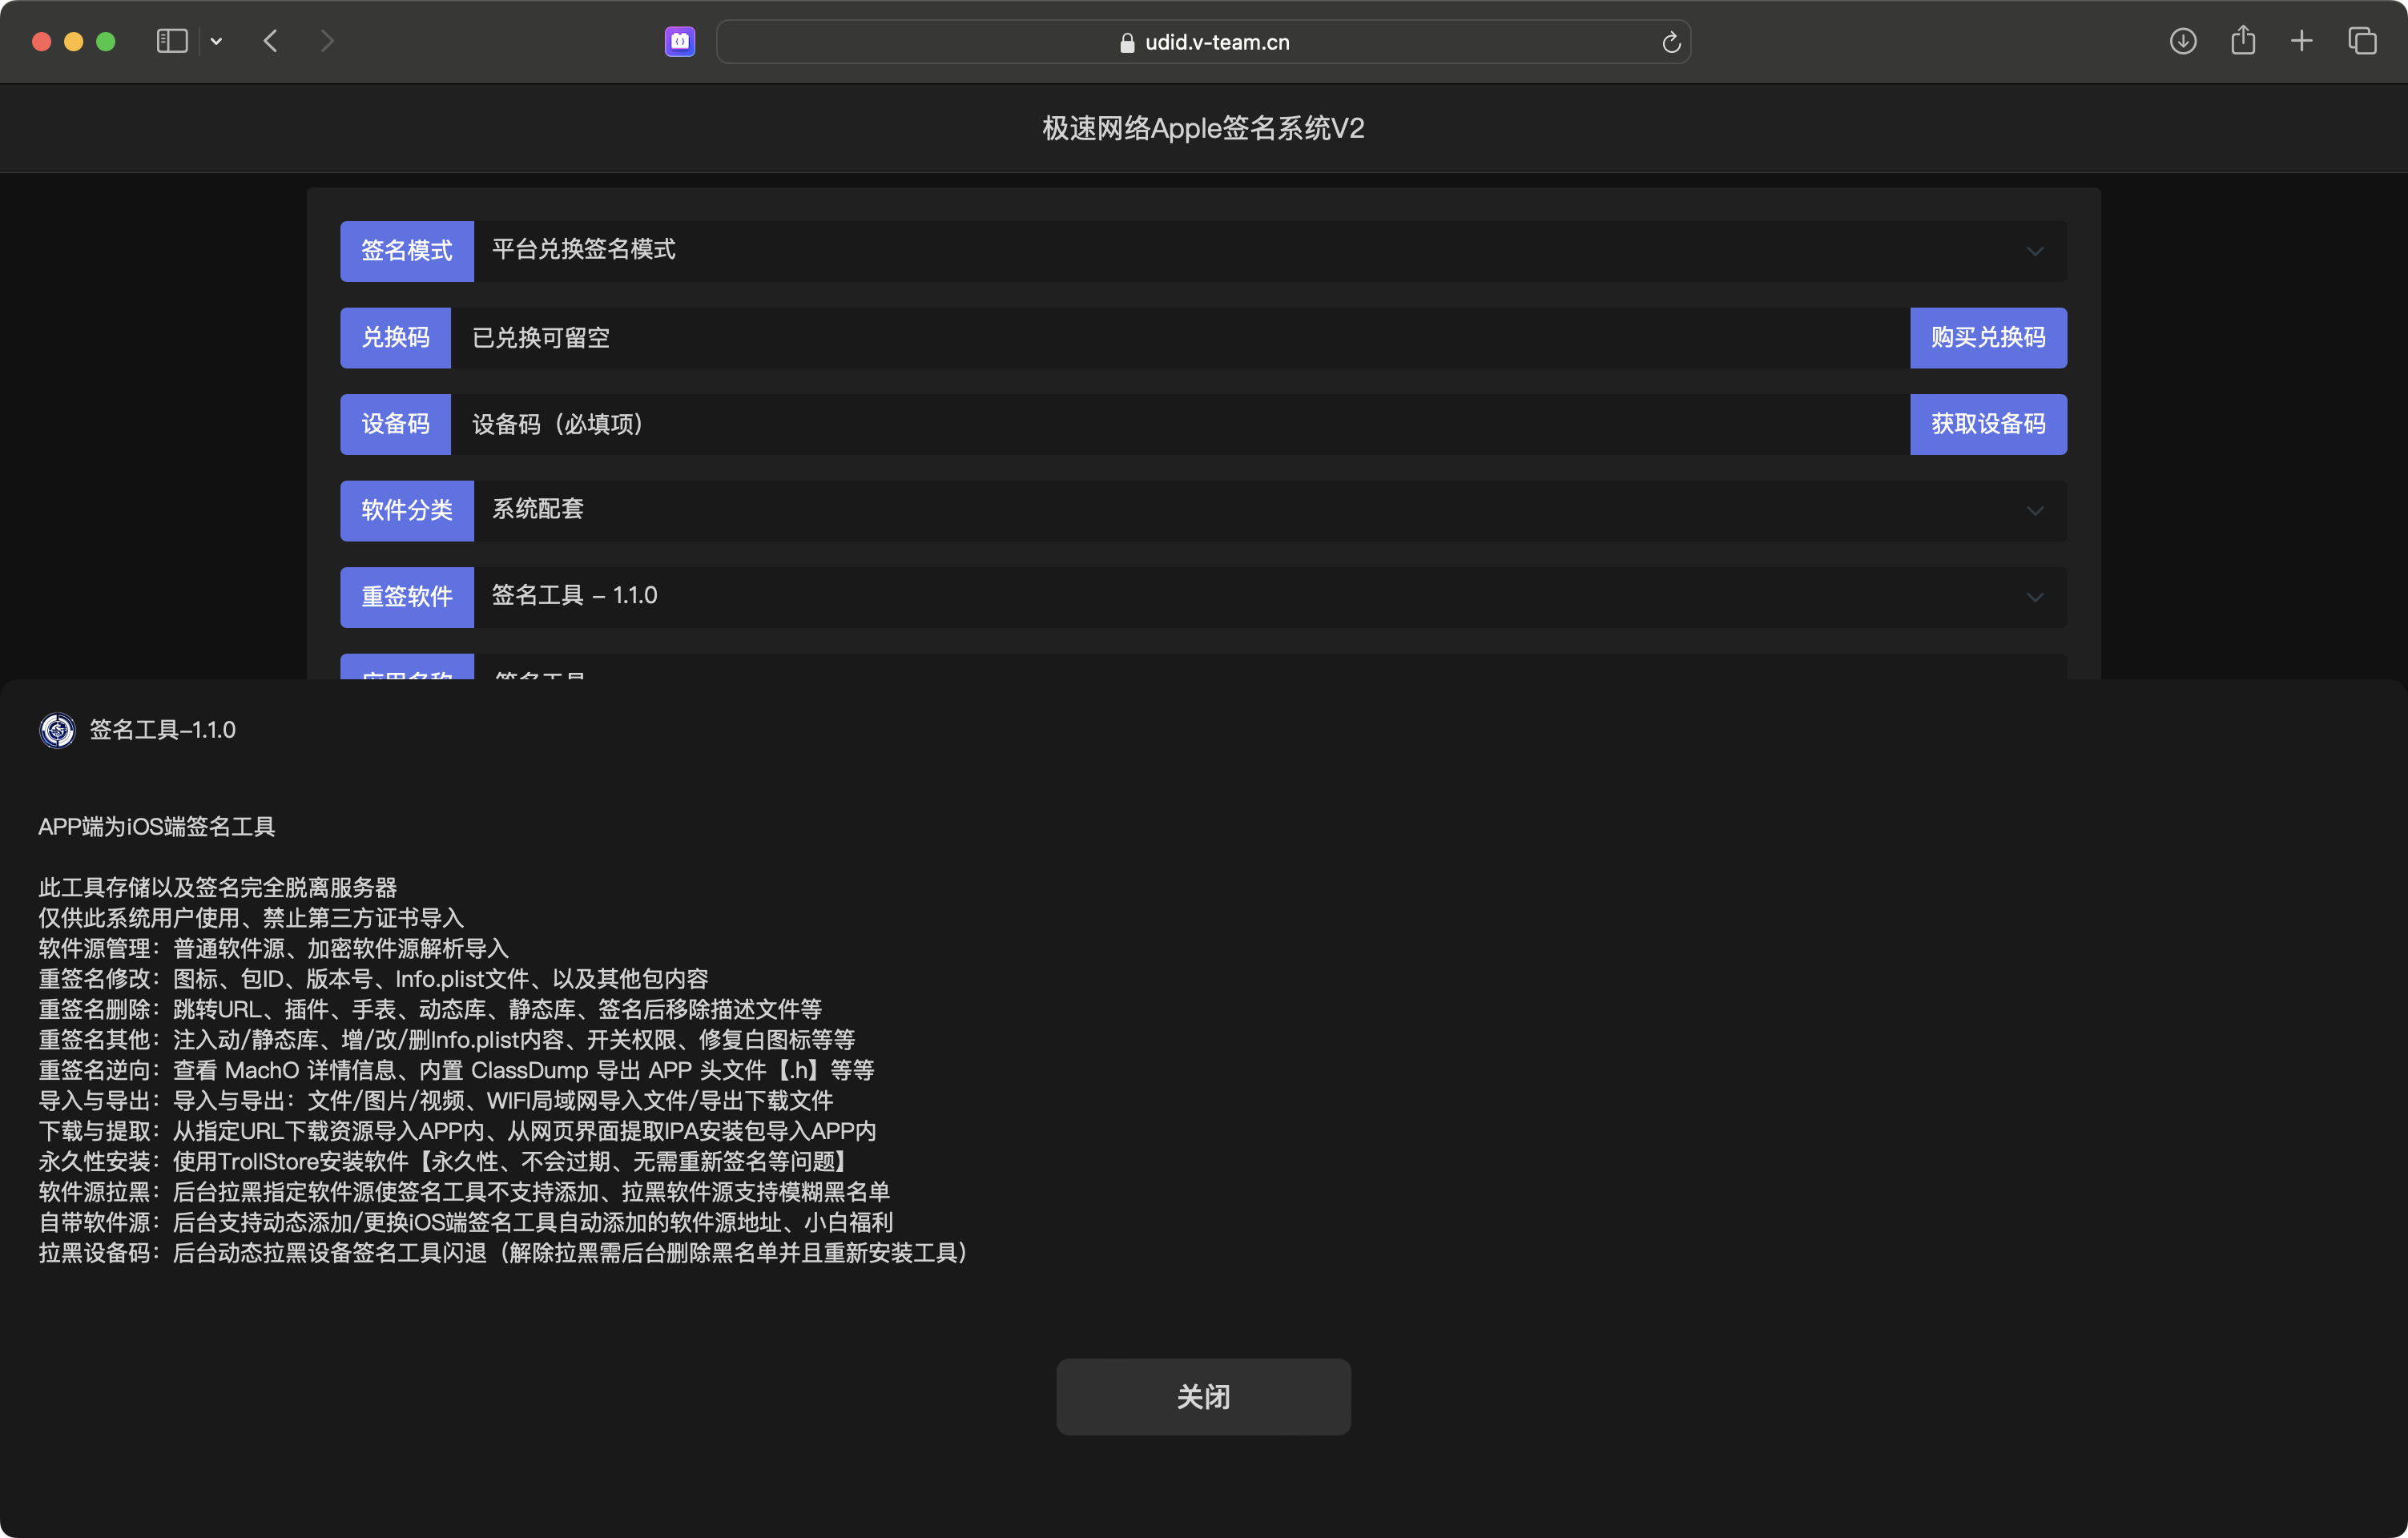This screenshot has height=1538, width=2408.
Task: Expand the 软件分类 dropdown
Action: 1270,511
